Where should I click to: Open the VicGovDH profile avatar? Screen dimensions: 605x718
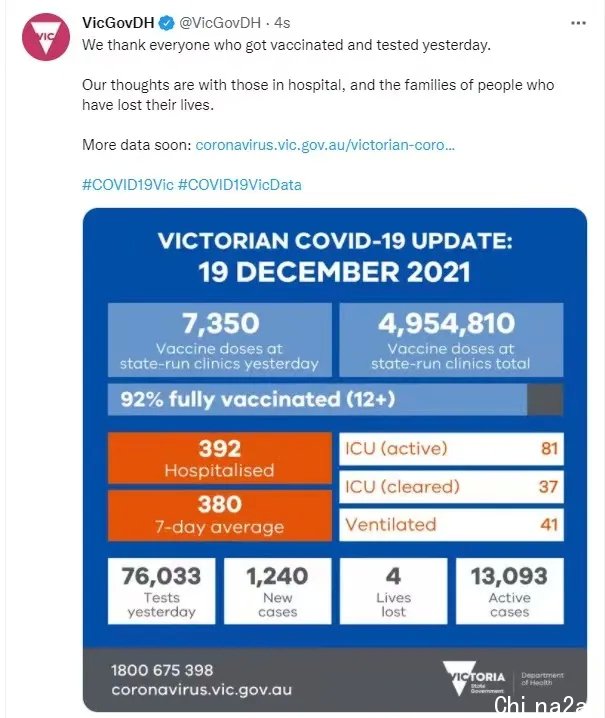pos(46,37)
